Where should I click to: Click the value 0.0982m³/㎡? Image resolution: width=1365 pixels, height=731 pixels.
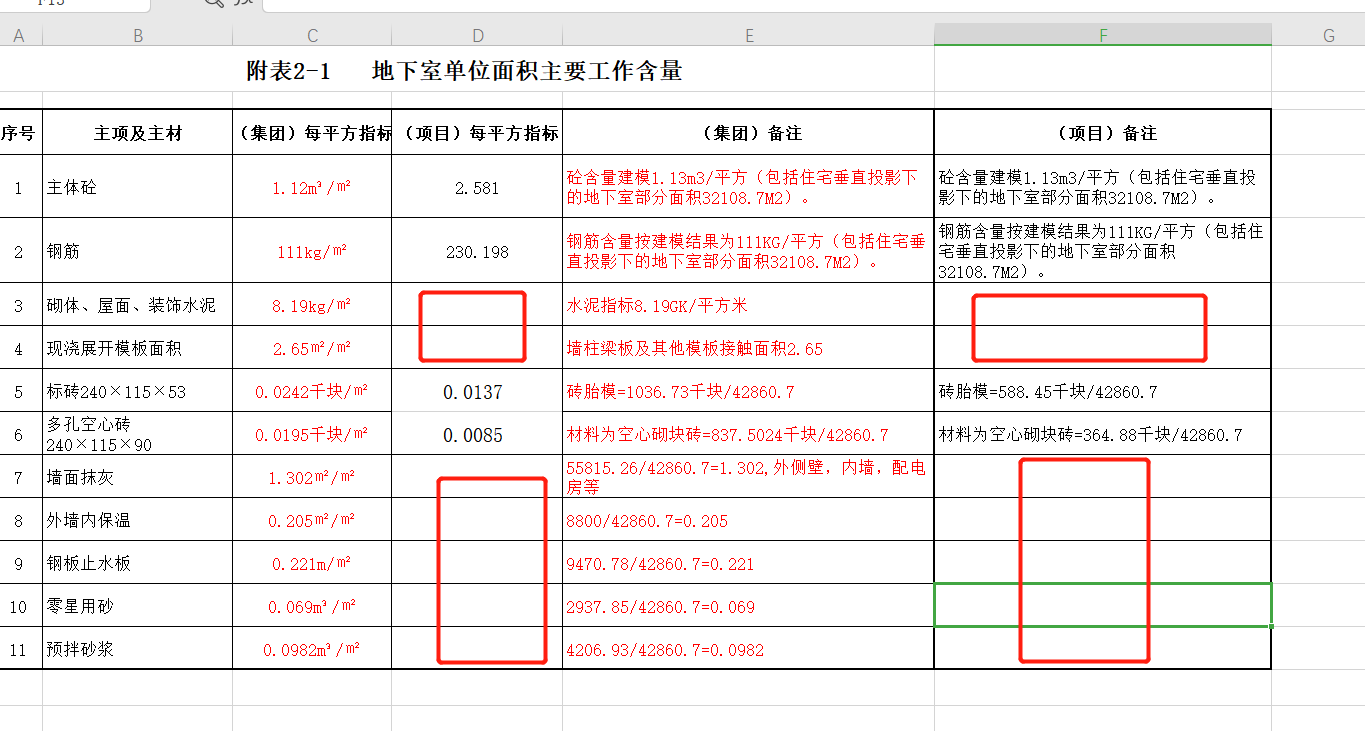tap(312, 649)
